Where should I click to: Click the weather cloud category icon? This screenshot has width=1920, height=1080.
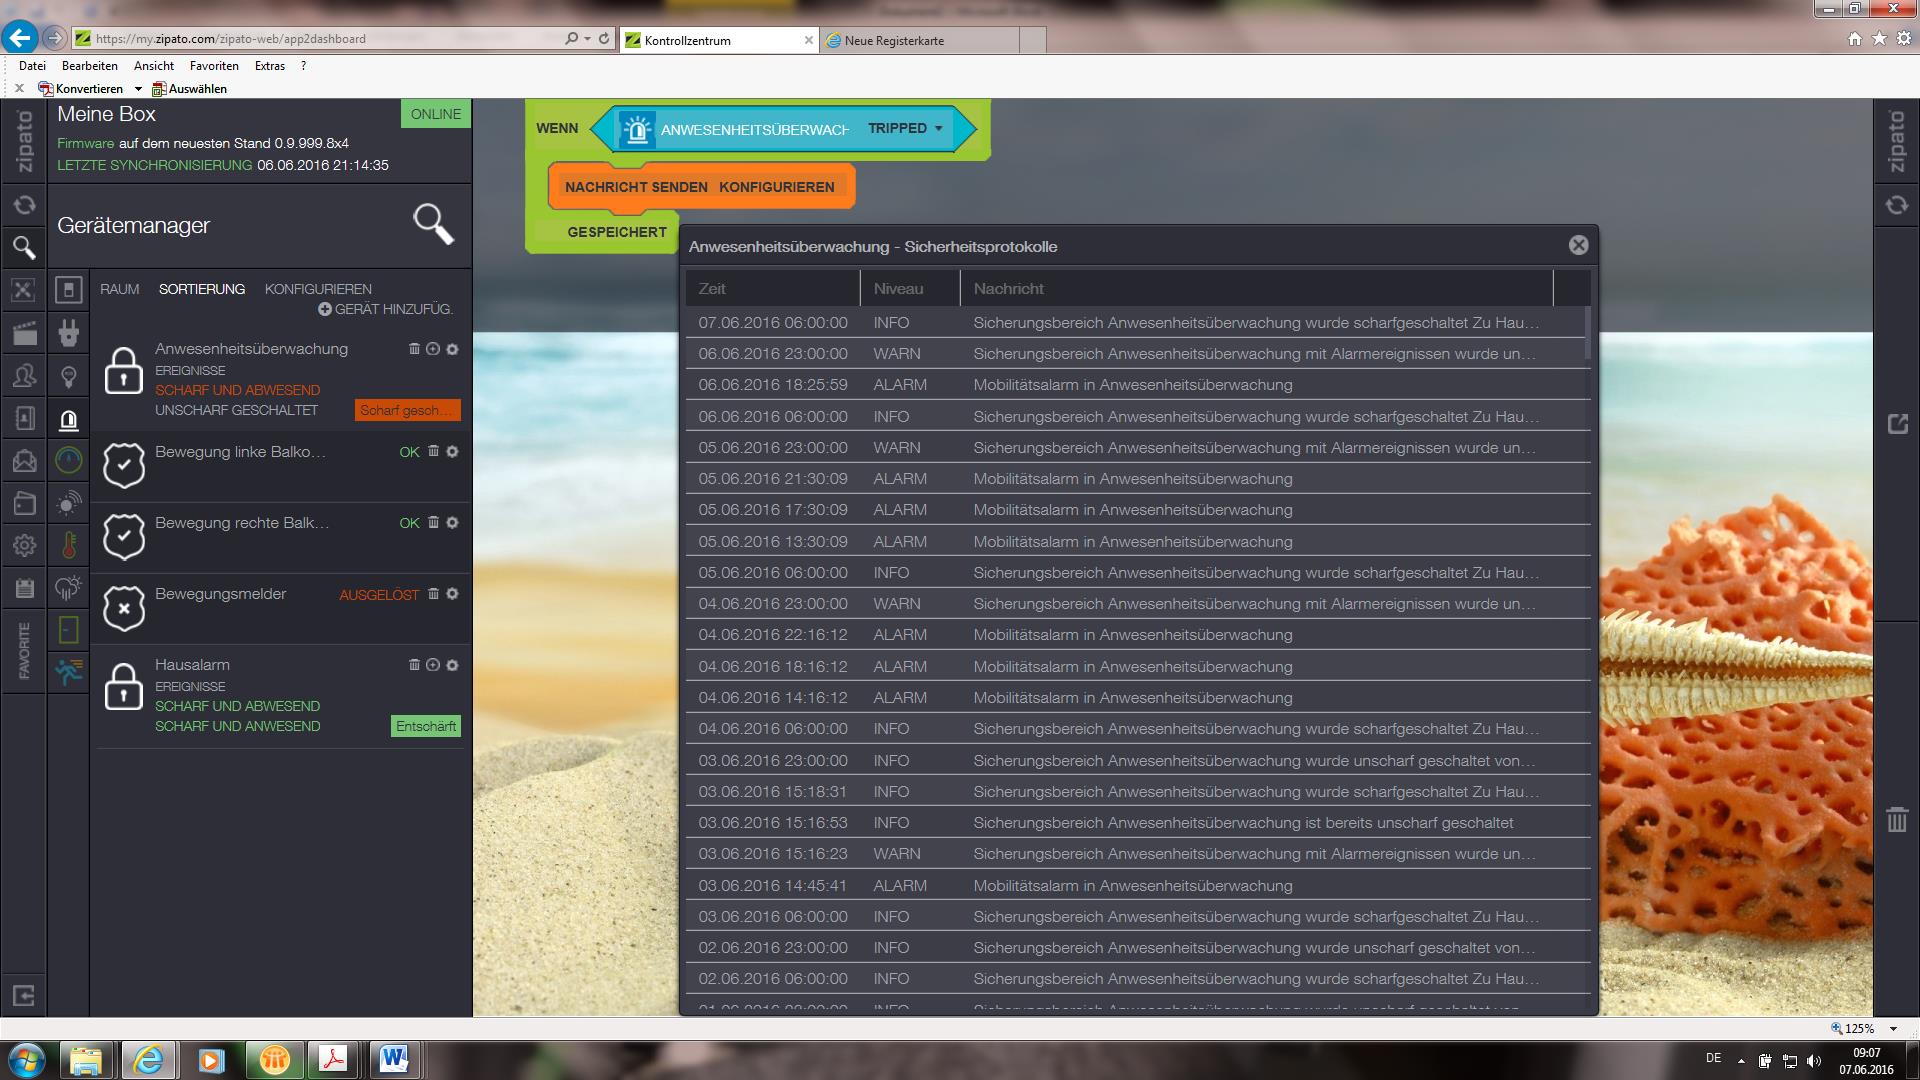[x=69, y=588]
